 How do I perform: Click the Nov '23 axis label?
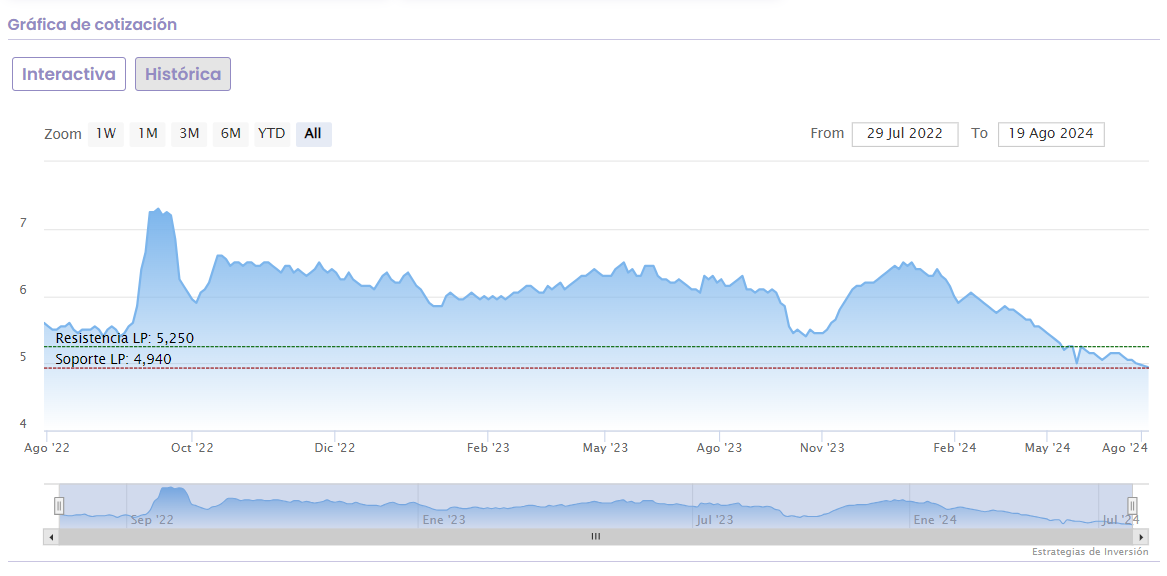(x=822, y=448)
